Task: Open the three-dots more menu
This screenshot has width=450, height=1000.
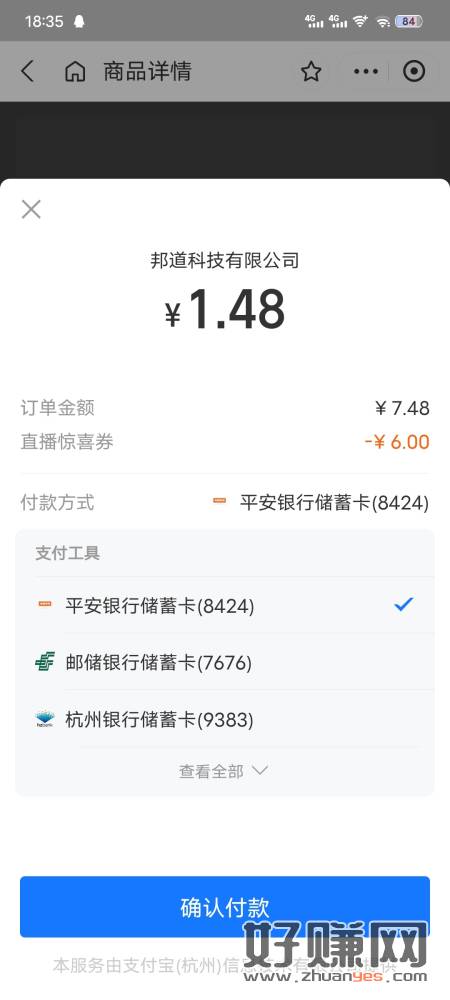Action: coord(366,71)
